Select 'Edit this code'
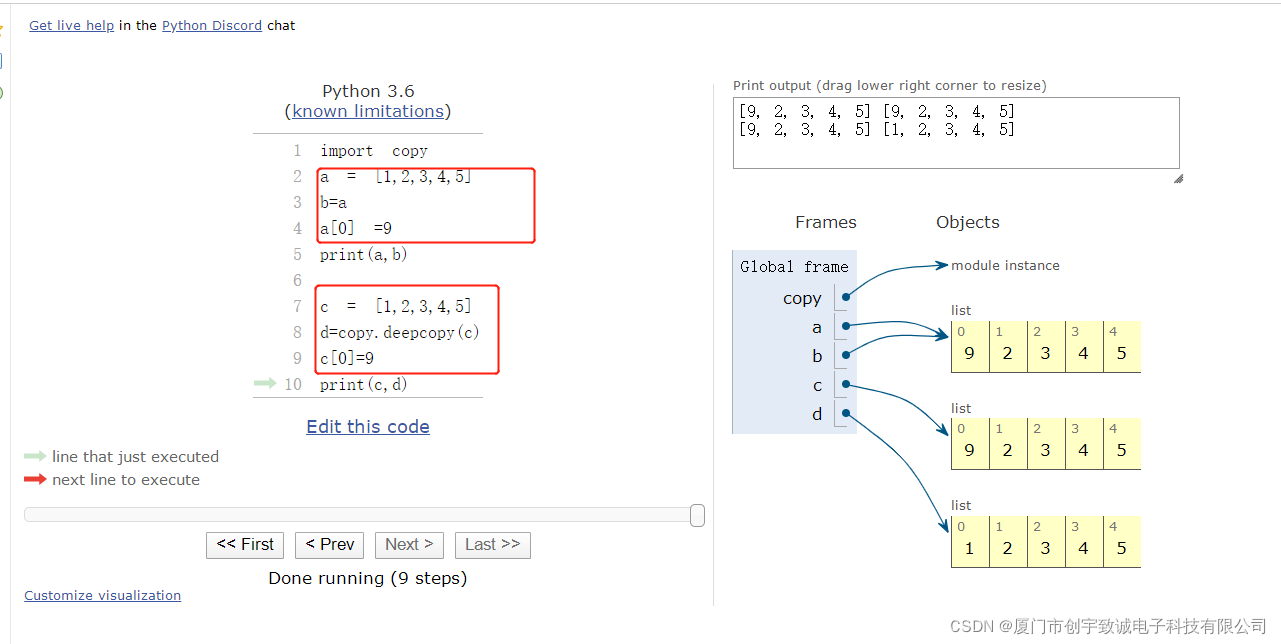The width and height of the screenshot is (1281, 644). [x=367, y=426]
